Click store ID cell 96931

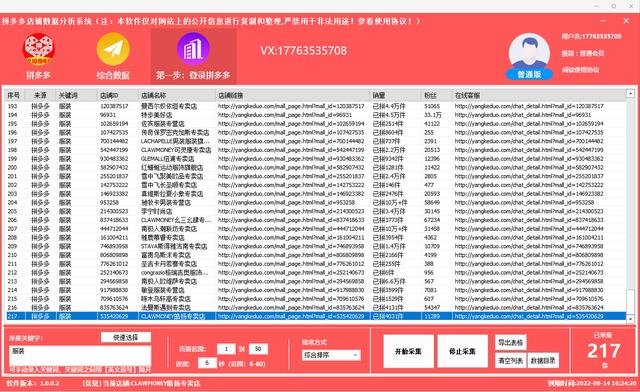[108, 115]
